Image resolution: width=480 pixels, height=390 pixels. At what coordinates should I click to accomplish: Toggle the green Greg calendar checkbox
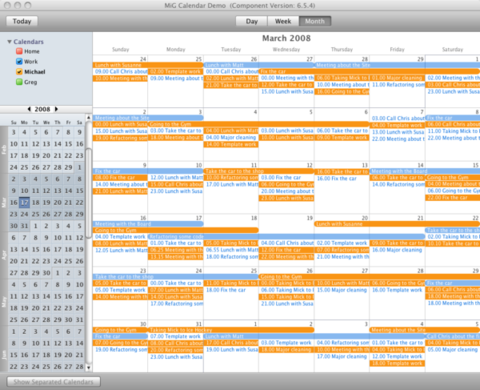pos(19,82)
